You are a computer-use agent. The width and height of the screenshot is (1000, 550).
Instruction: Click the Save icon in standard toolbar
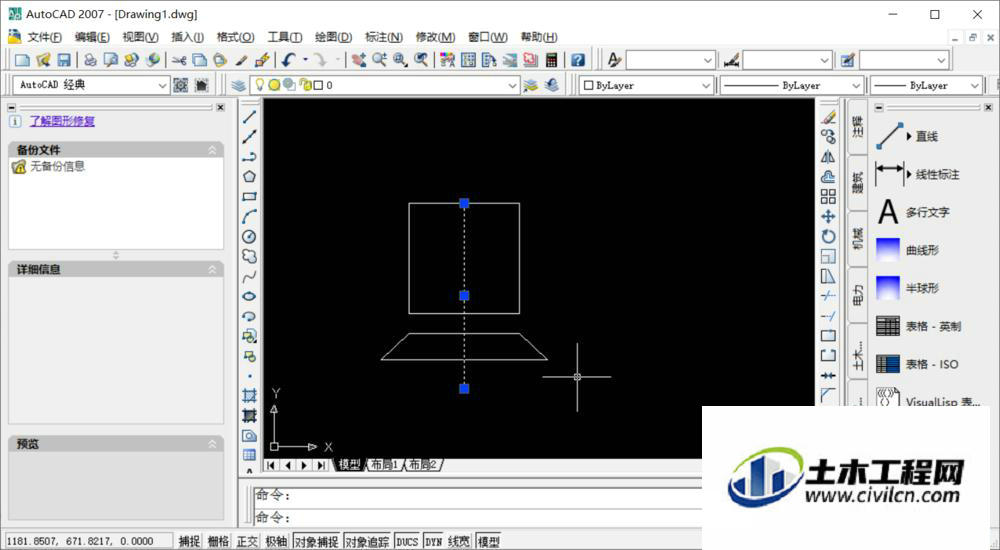click(x=64, y=60)
